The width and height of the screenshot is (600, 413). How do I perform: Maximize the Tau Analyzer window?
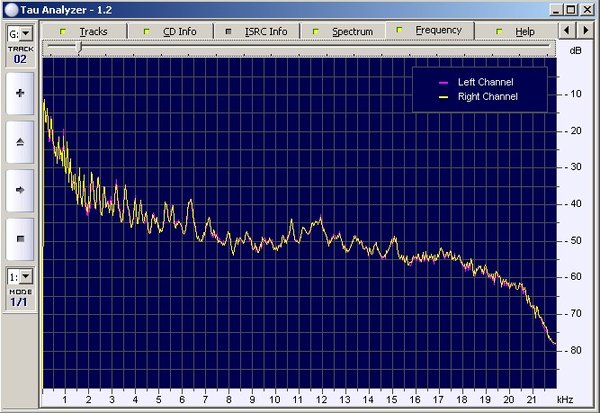click(x=571, y=10)
